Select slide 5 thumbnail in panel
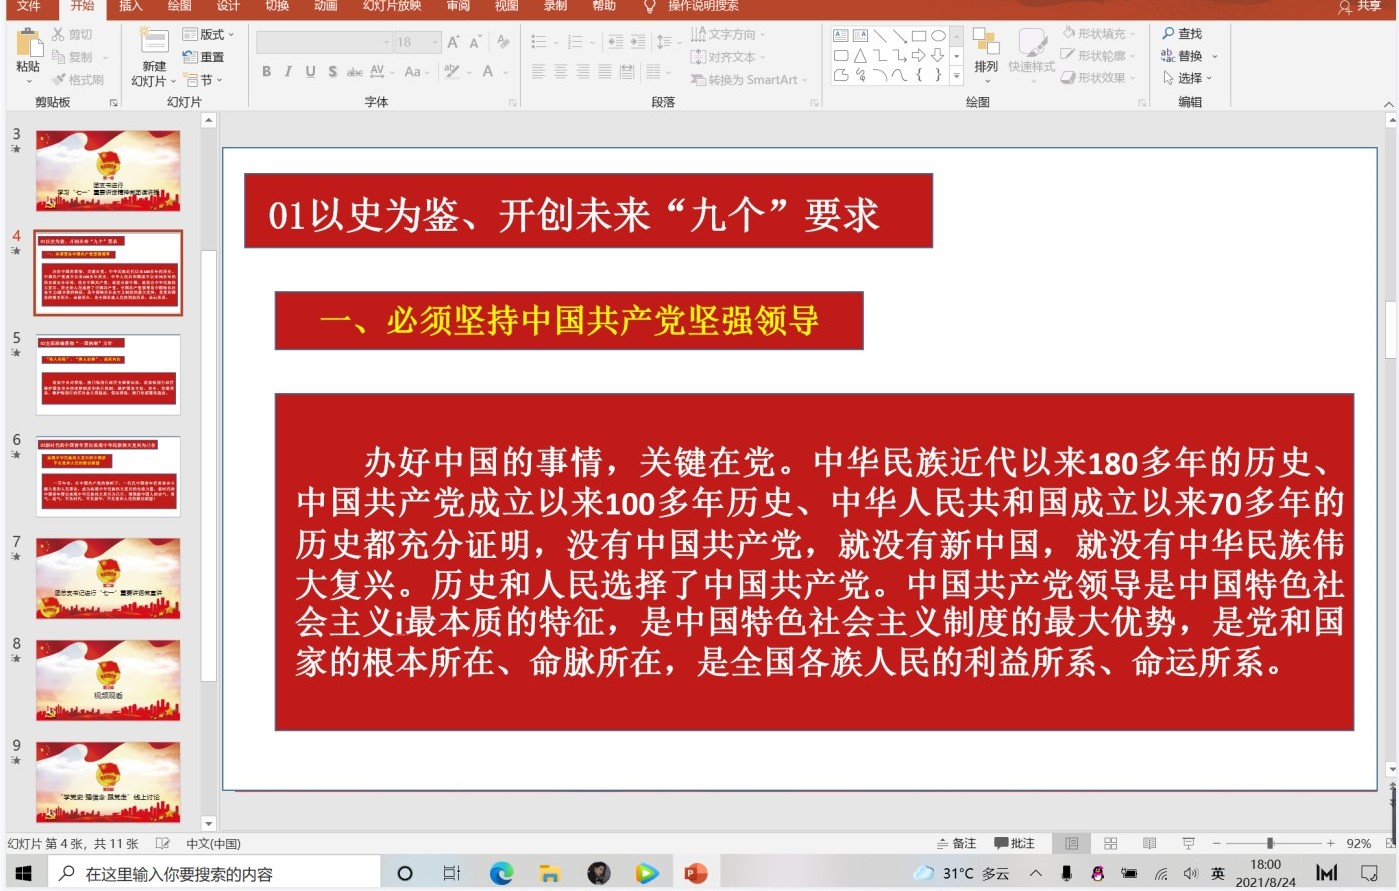The height and width of the screenshot is (891, 1399). point(108,375)
